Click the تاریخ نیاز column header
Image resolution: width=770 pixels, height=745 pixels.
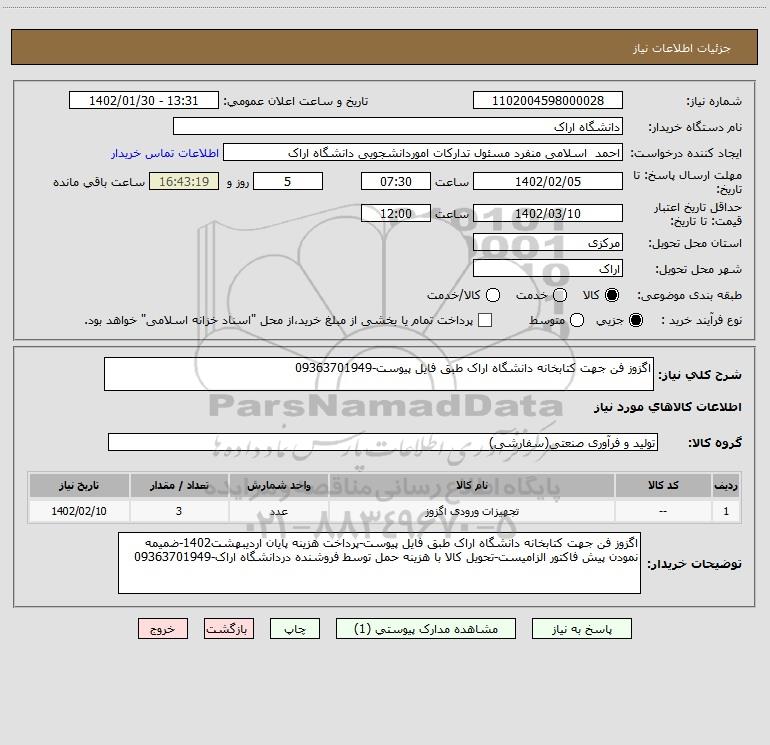[79, 485]
